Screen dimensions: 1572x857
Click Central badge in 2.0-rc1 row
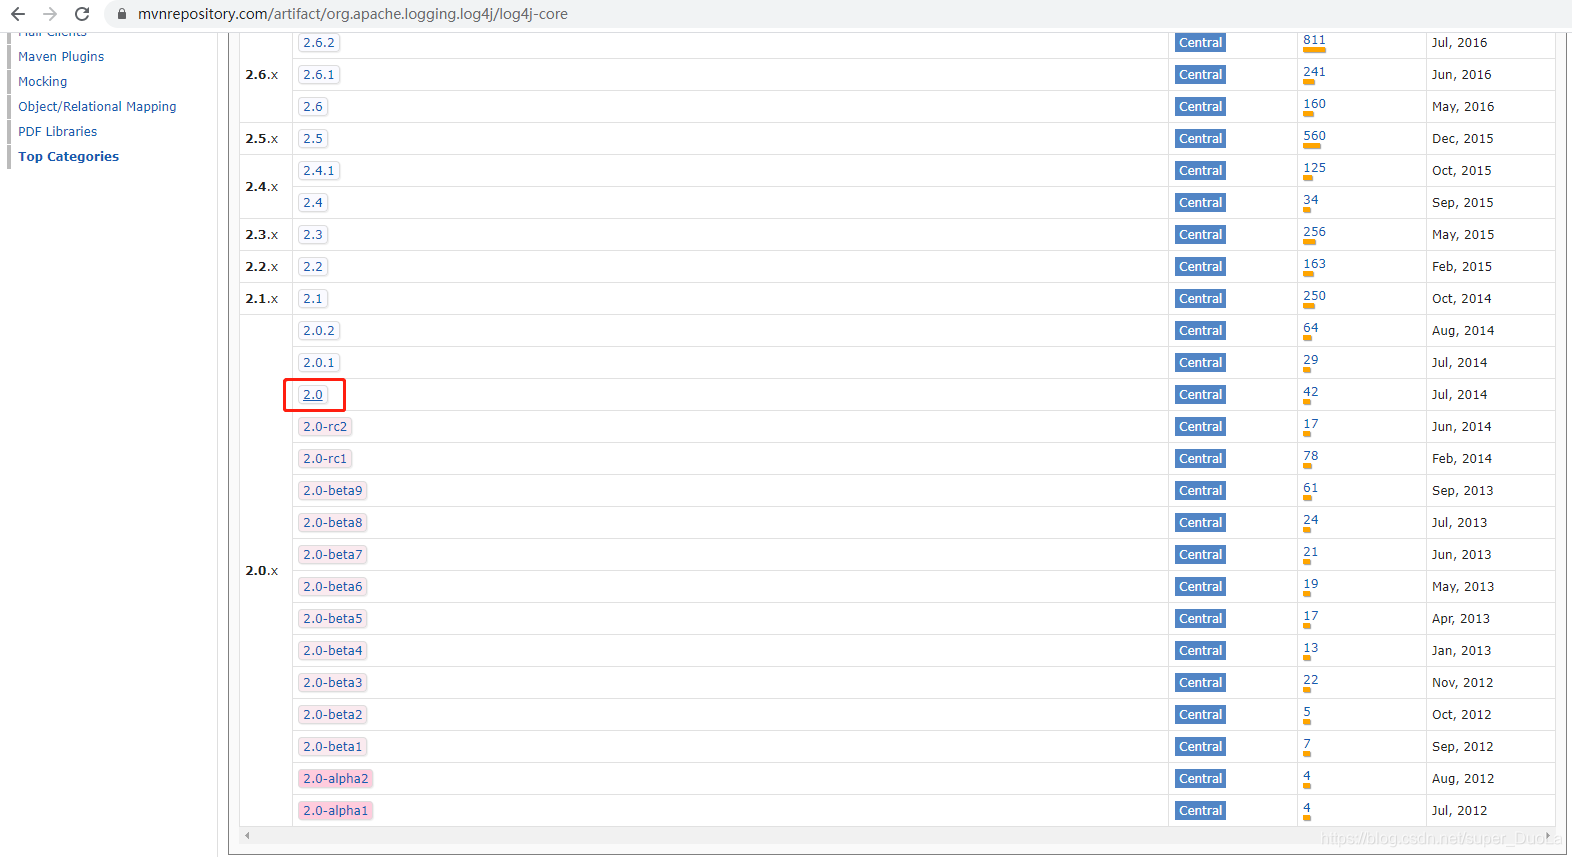click(x=1200, y=459)
